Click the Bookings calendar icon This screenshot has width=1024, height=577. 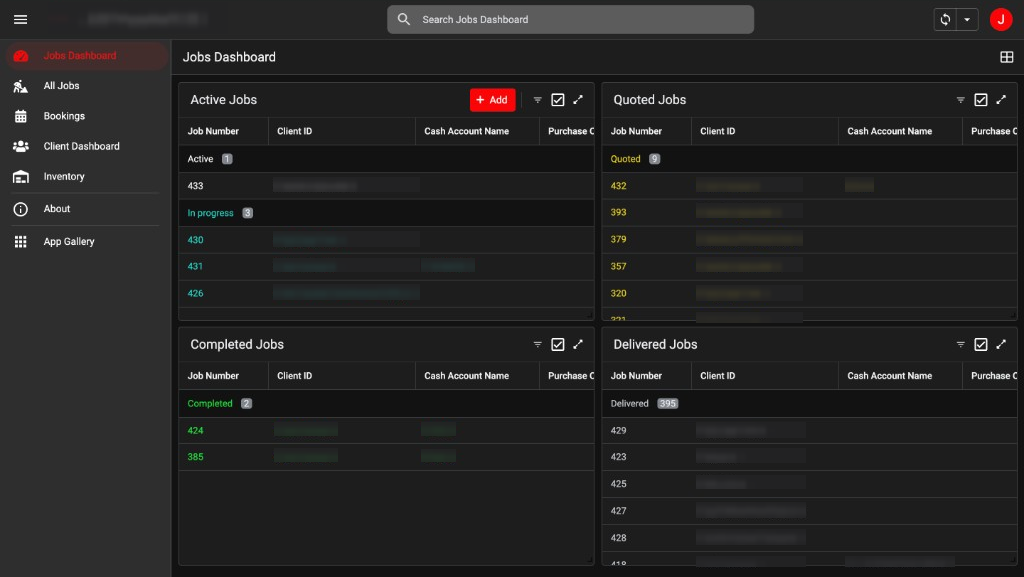[21, 116]
